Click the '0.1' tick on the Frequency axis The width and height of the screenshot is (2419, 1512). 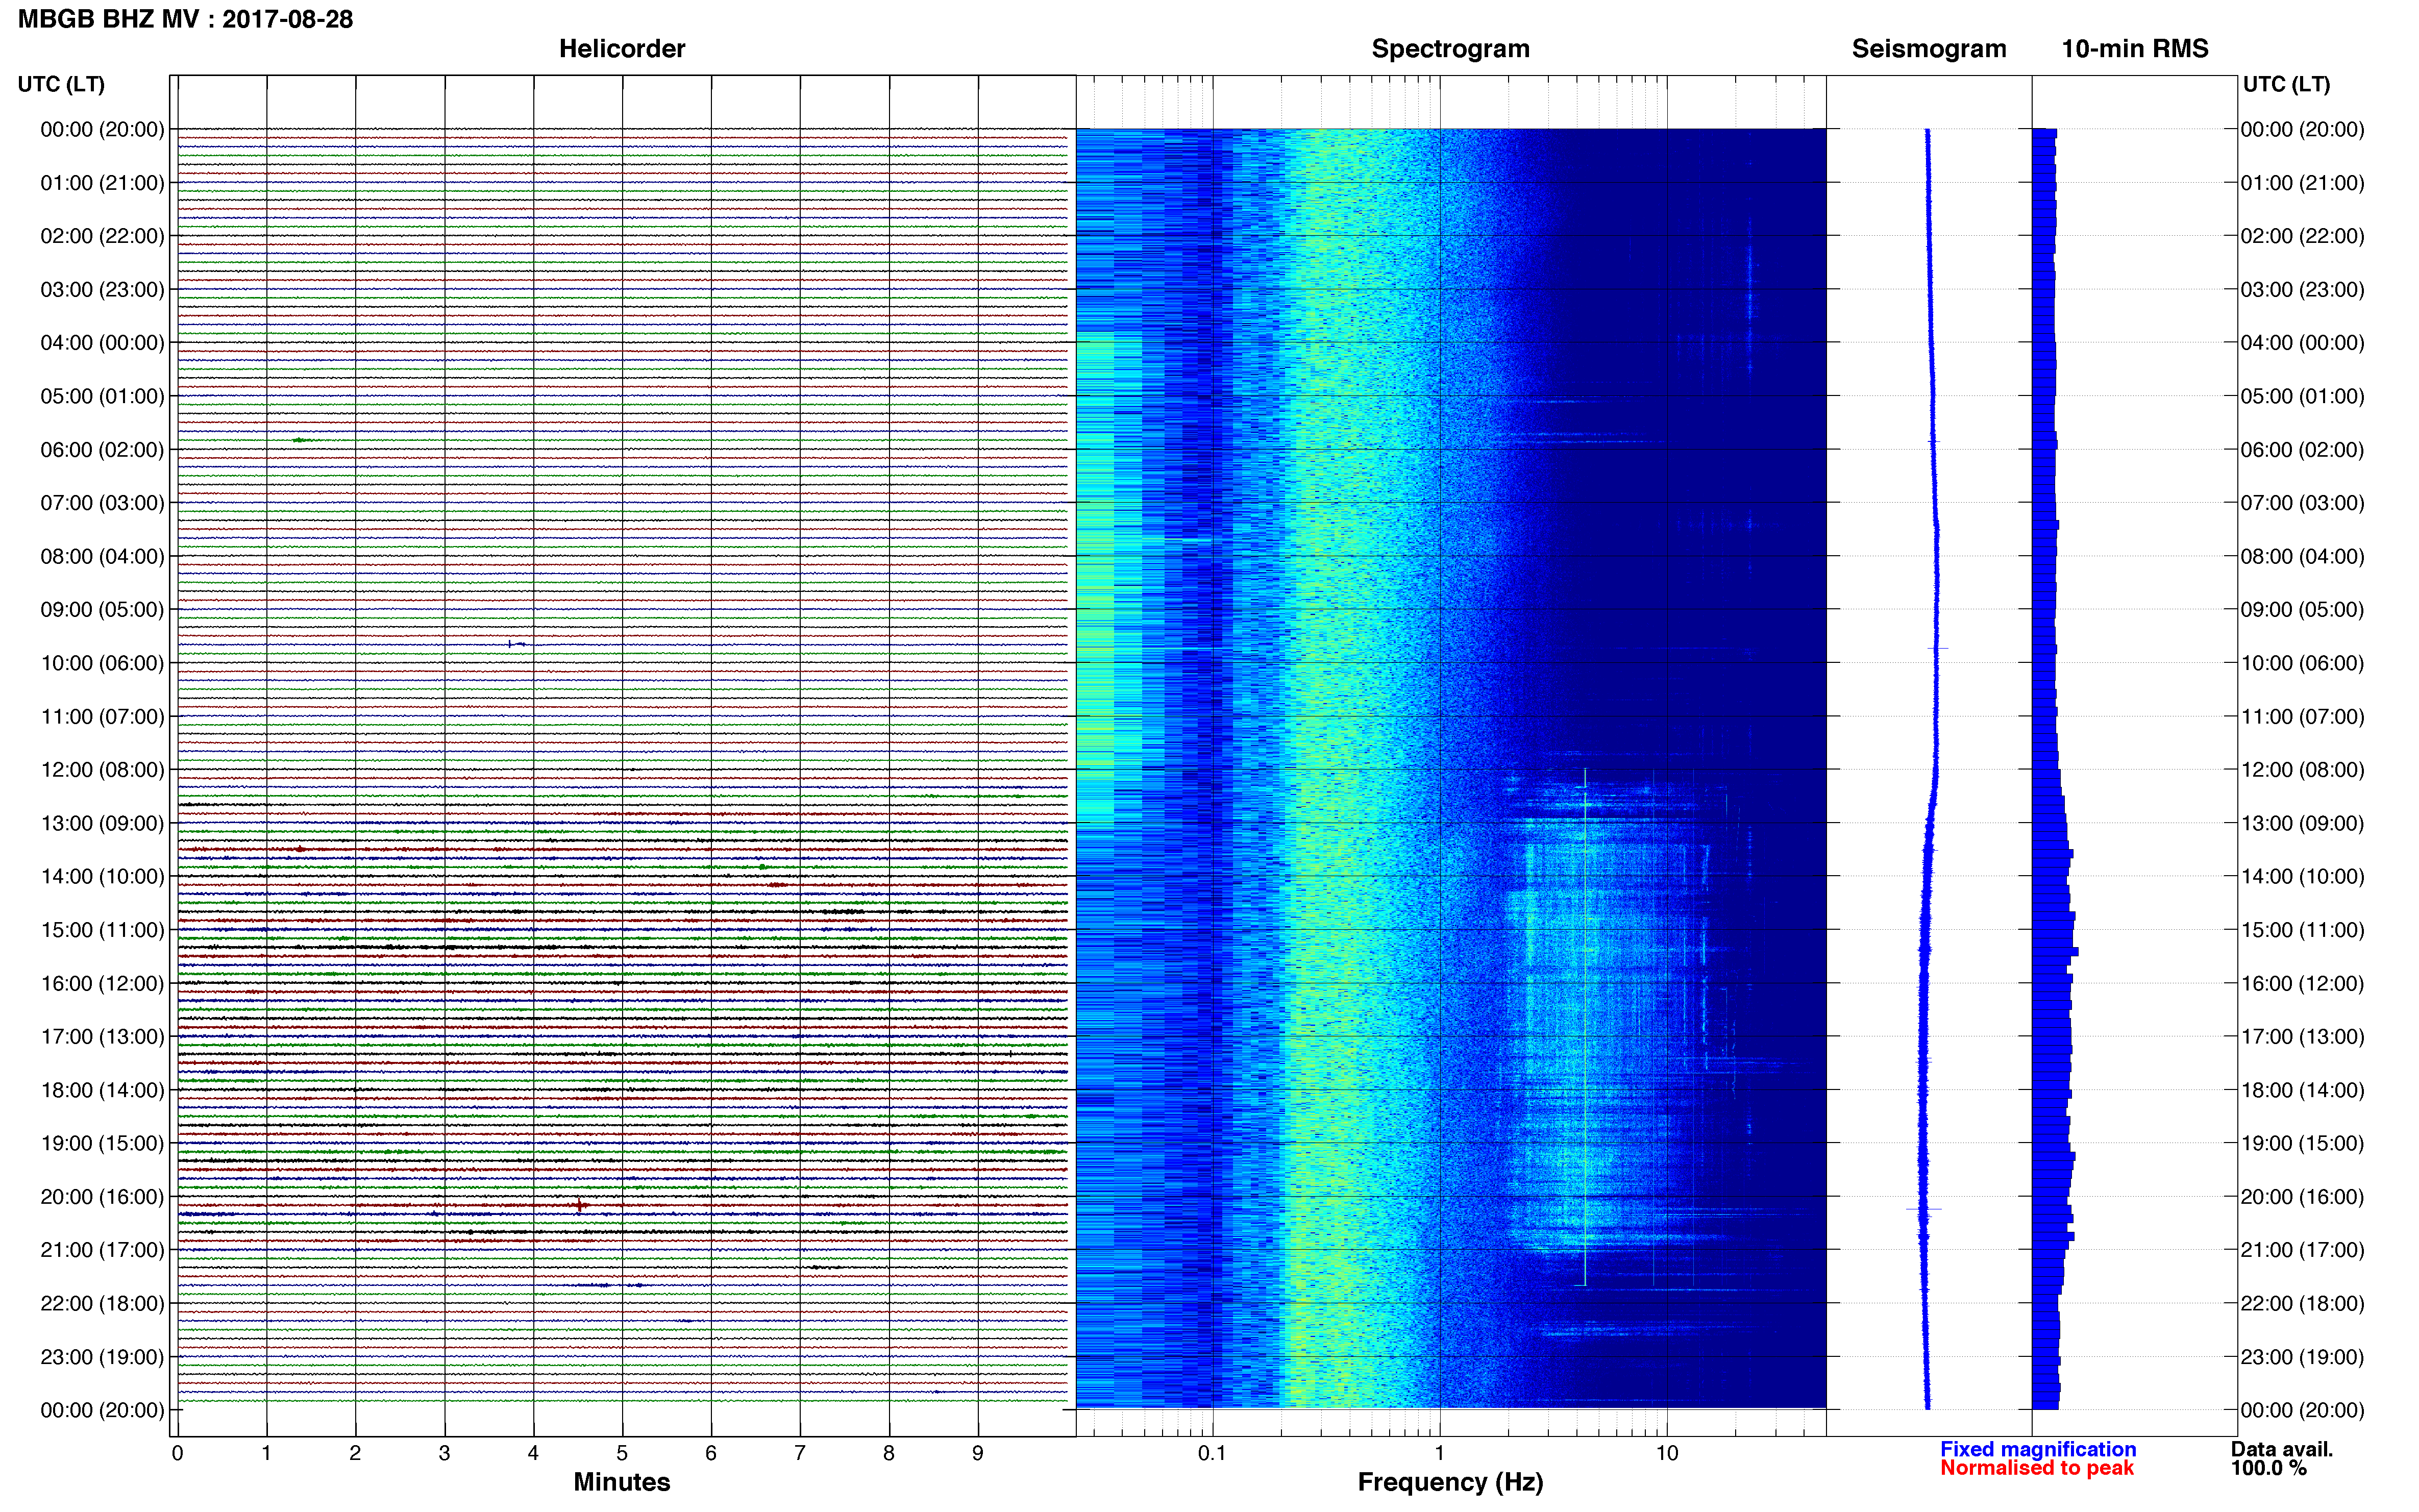[1212, 1454]
